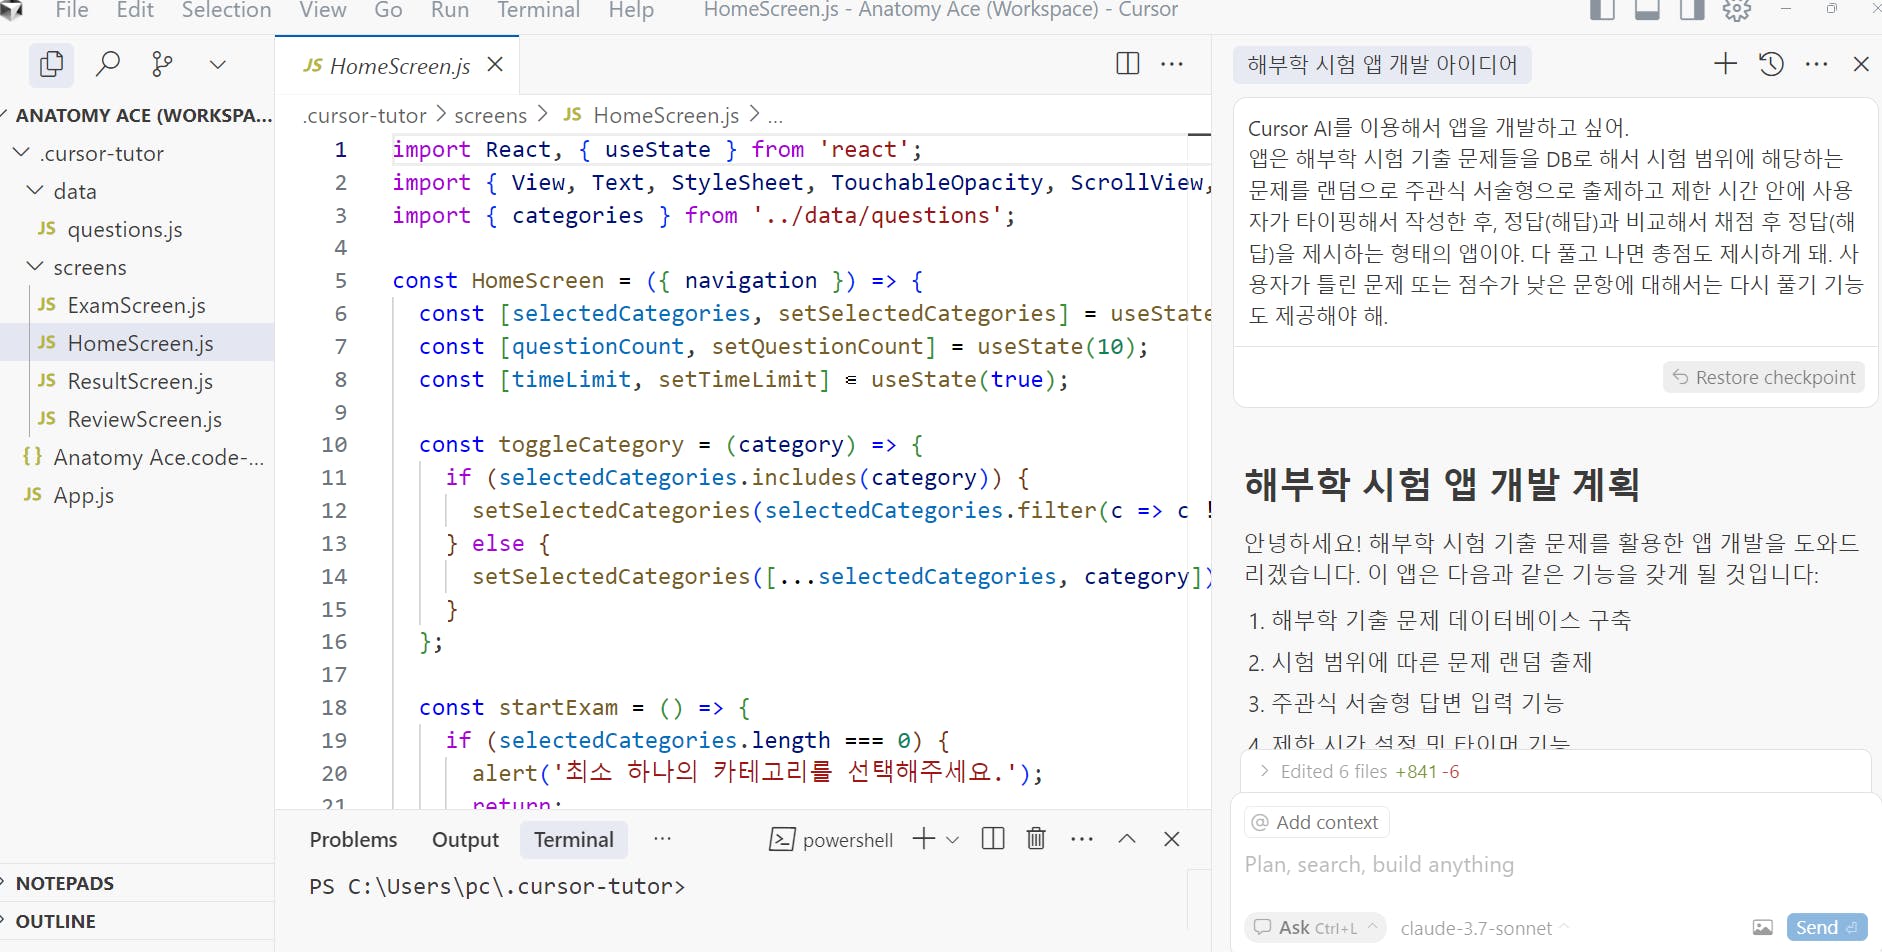The width and height of the screenshot is (1882, 952).
Task: Close the bottom terminal panel
Action: tap(1172, 839)
